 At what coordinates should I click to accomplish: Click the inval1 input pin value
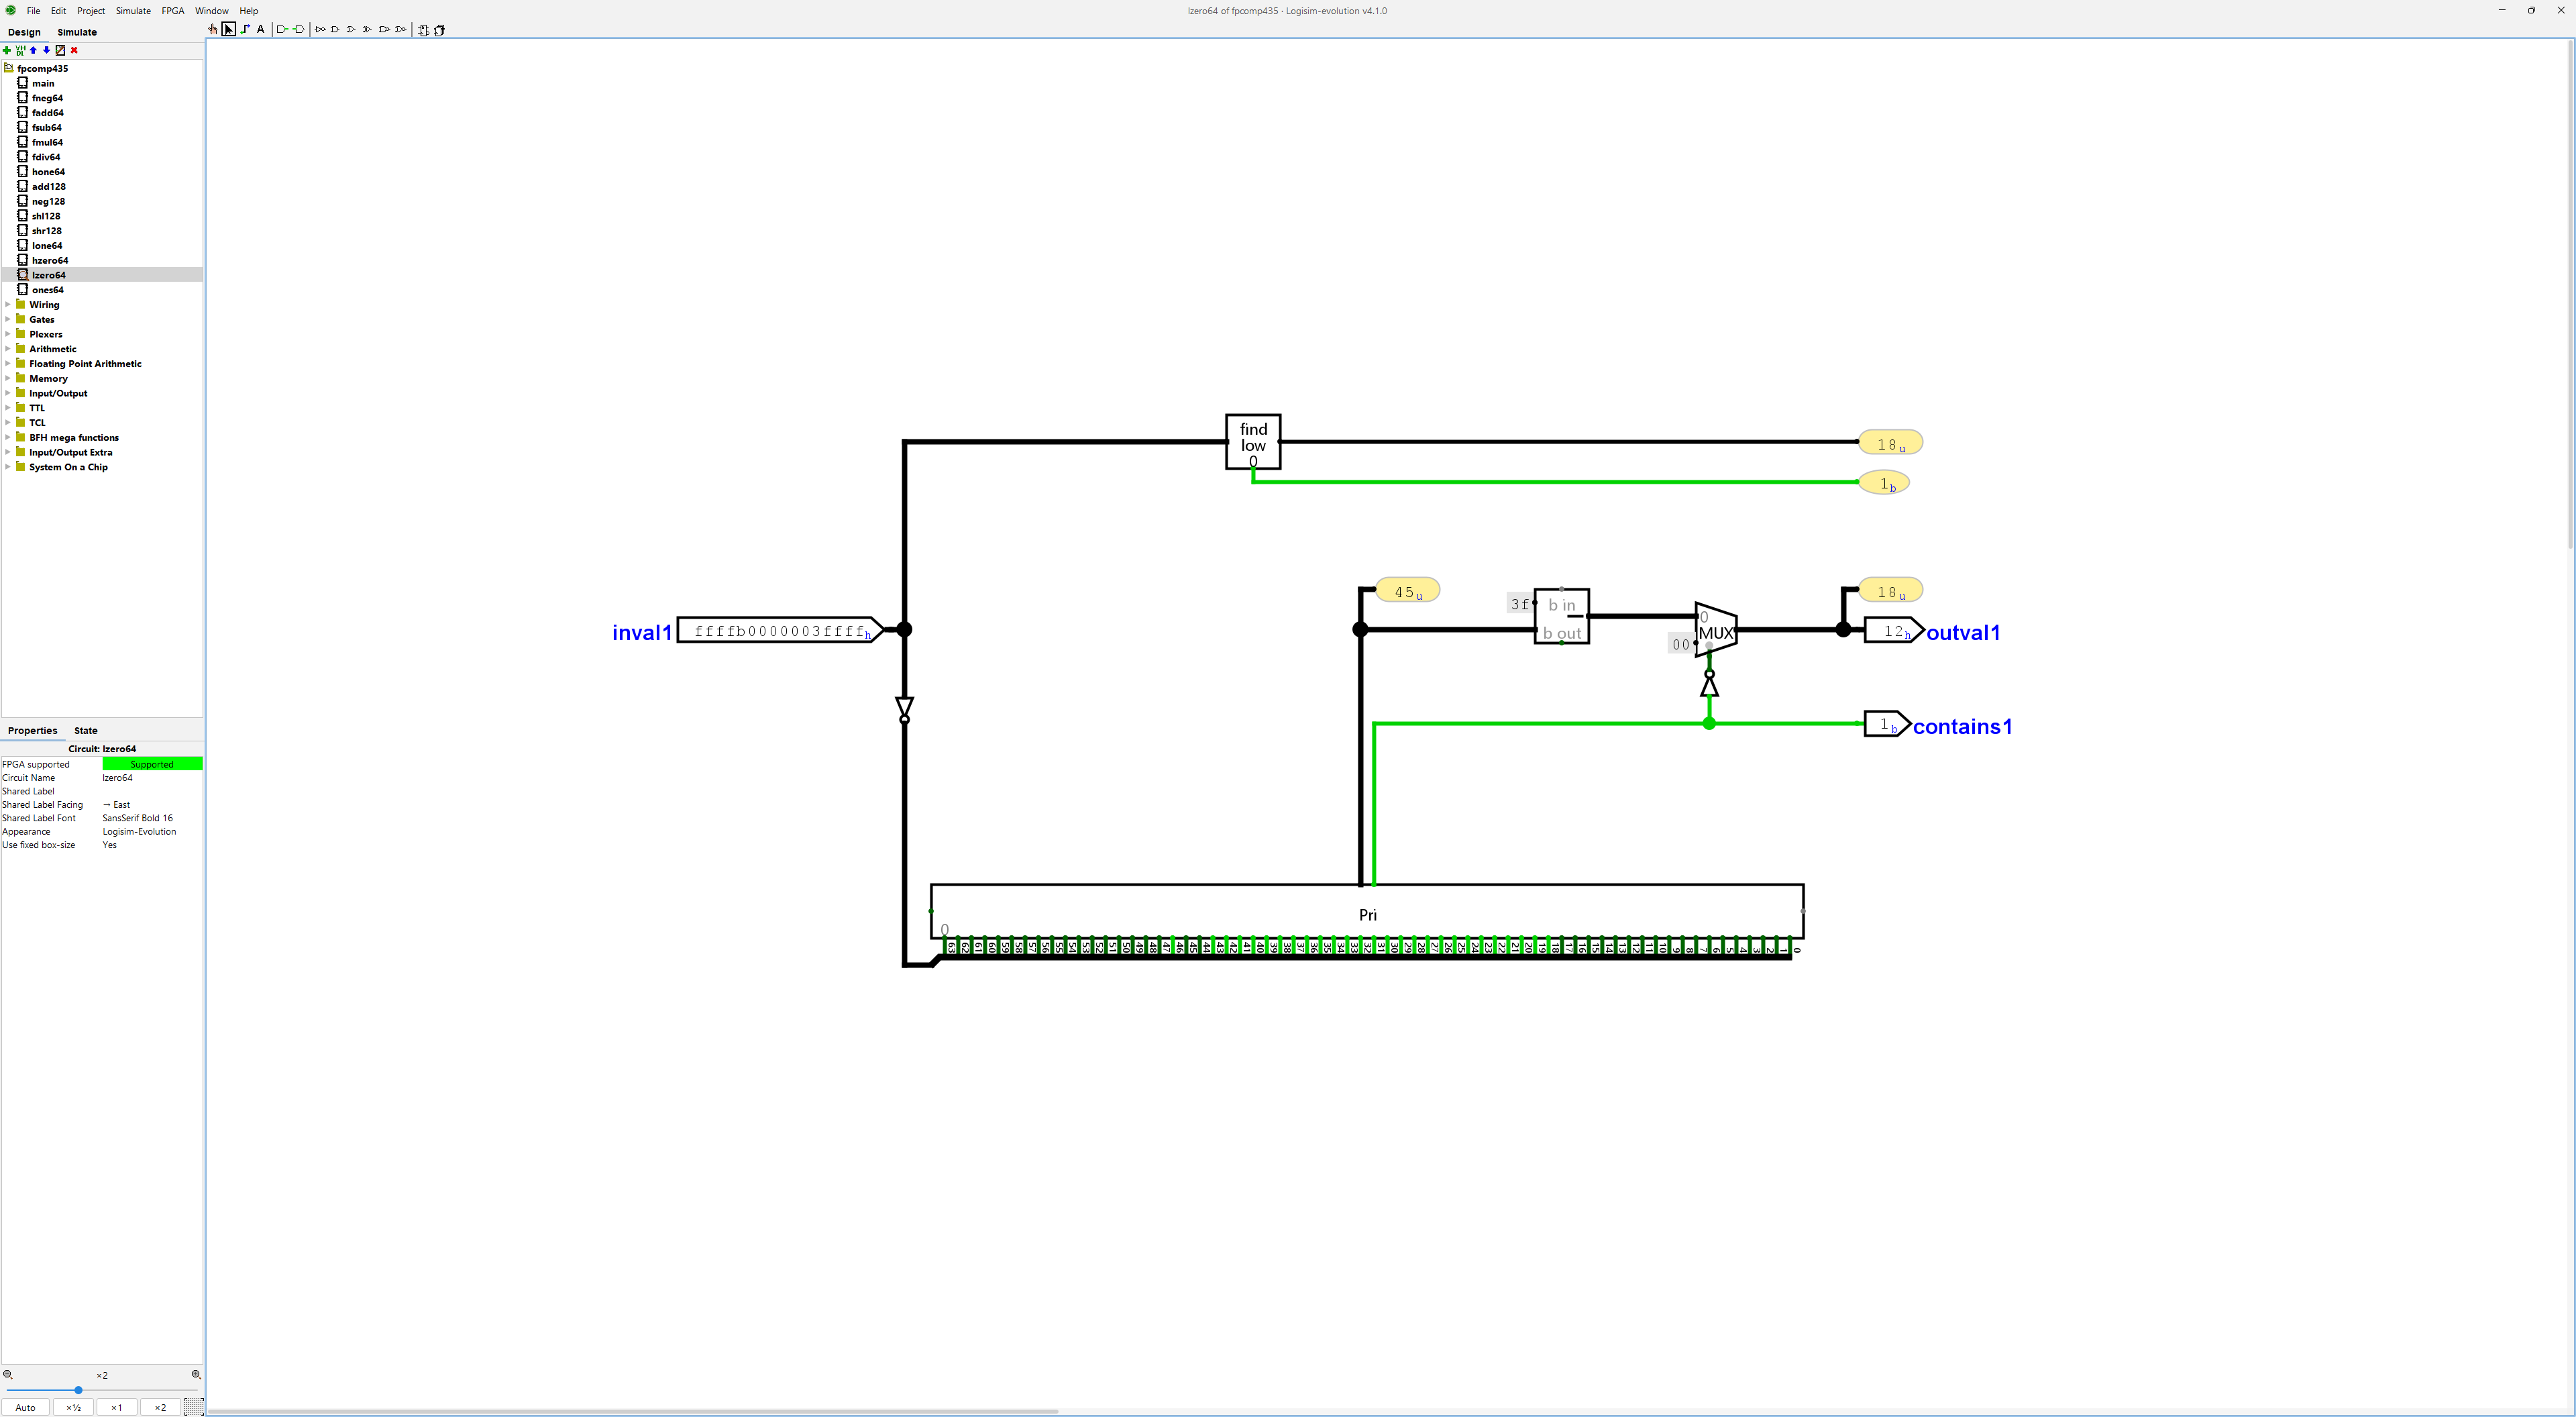[780, 631]
